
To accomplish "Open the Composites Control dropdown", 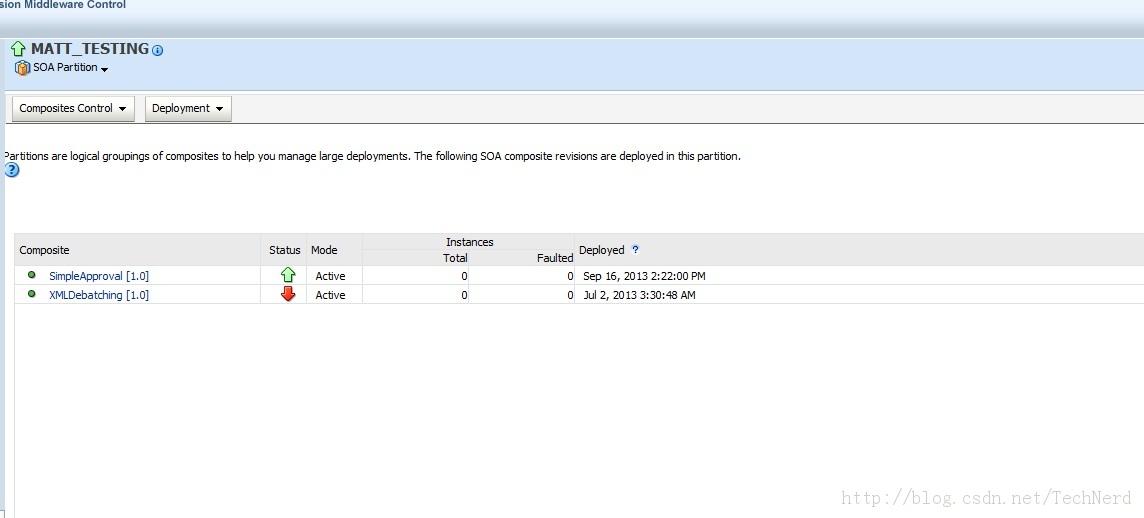I will [74, 108].
